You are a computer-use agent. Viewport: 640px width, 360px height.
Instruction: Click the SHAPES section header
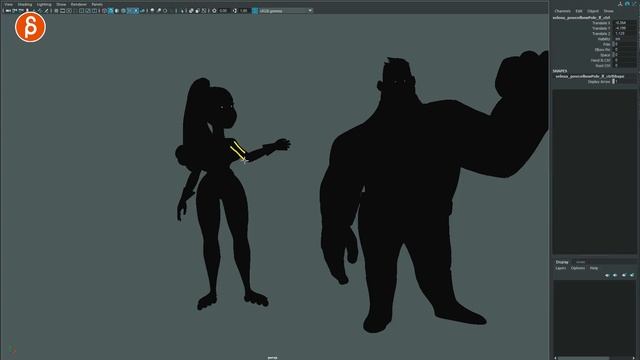pyautogui.click(x=560, y=71)
